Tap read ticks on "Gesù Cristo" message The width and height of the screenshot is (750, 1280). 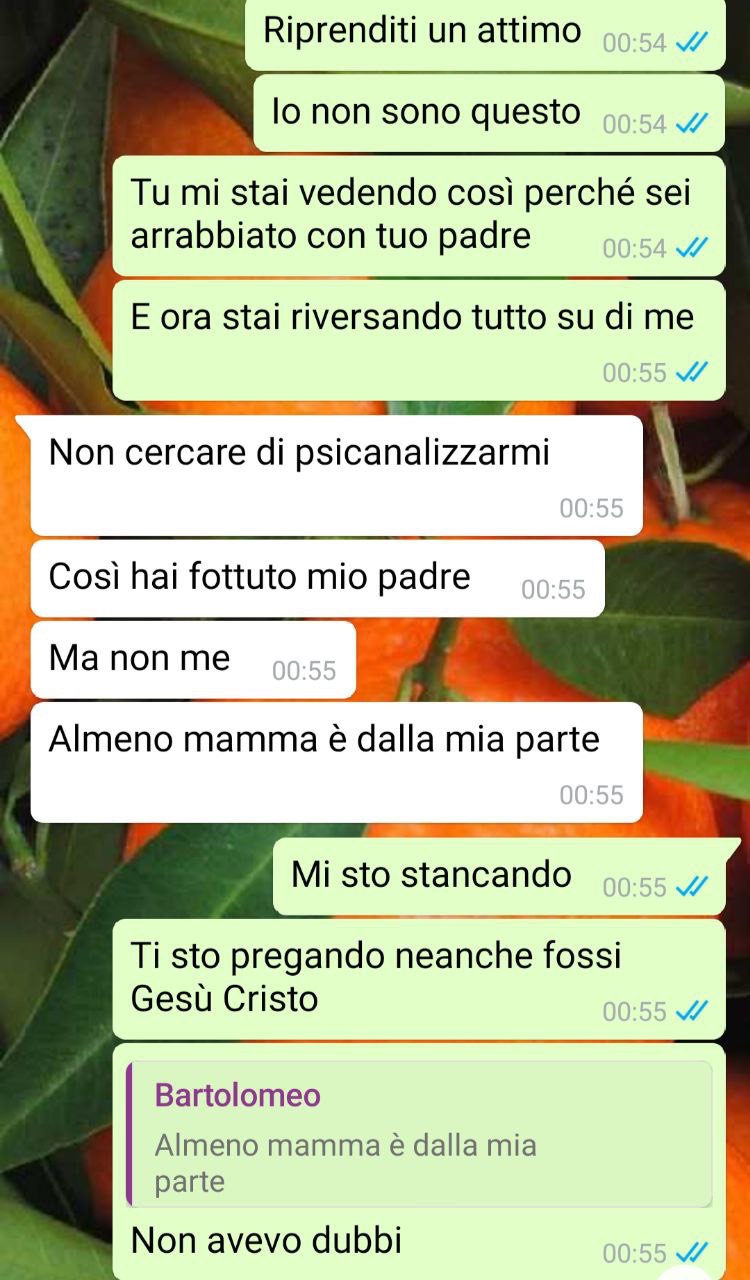point(692,1011)
